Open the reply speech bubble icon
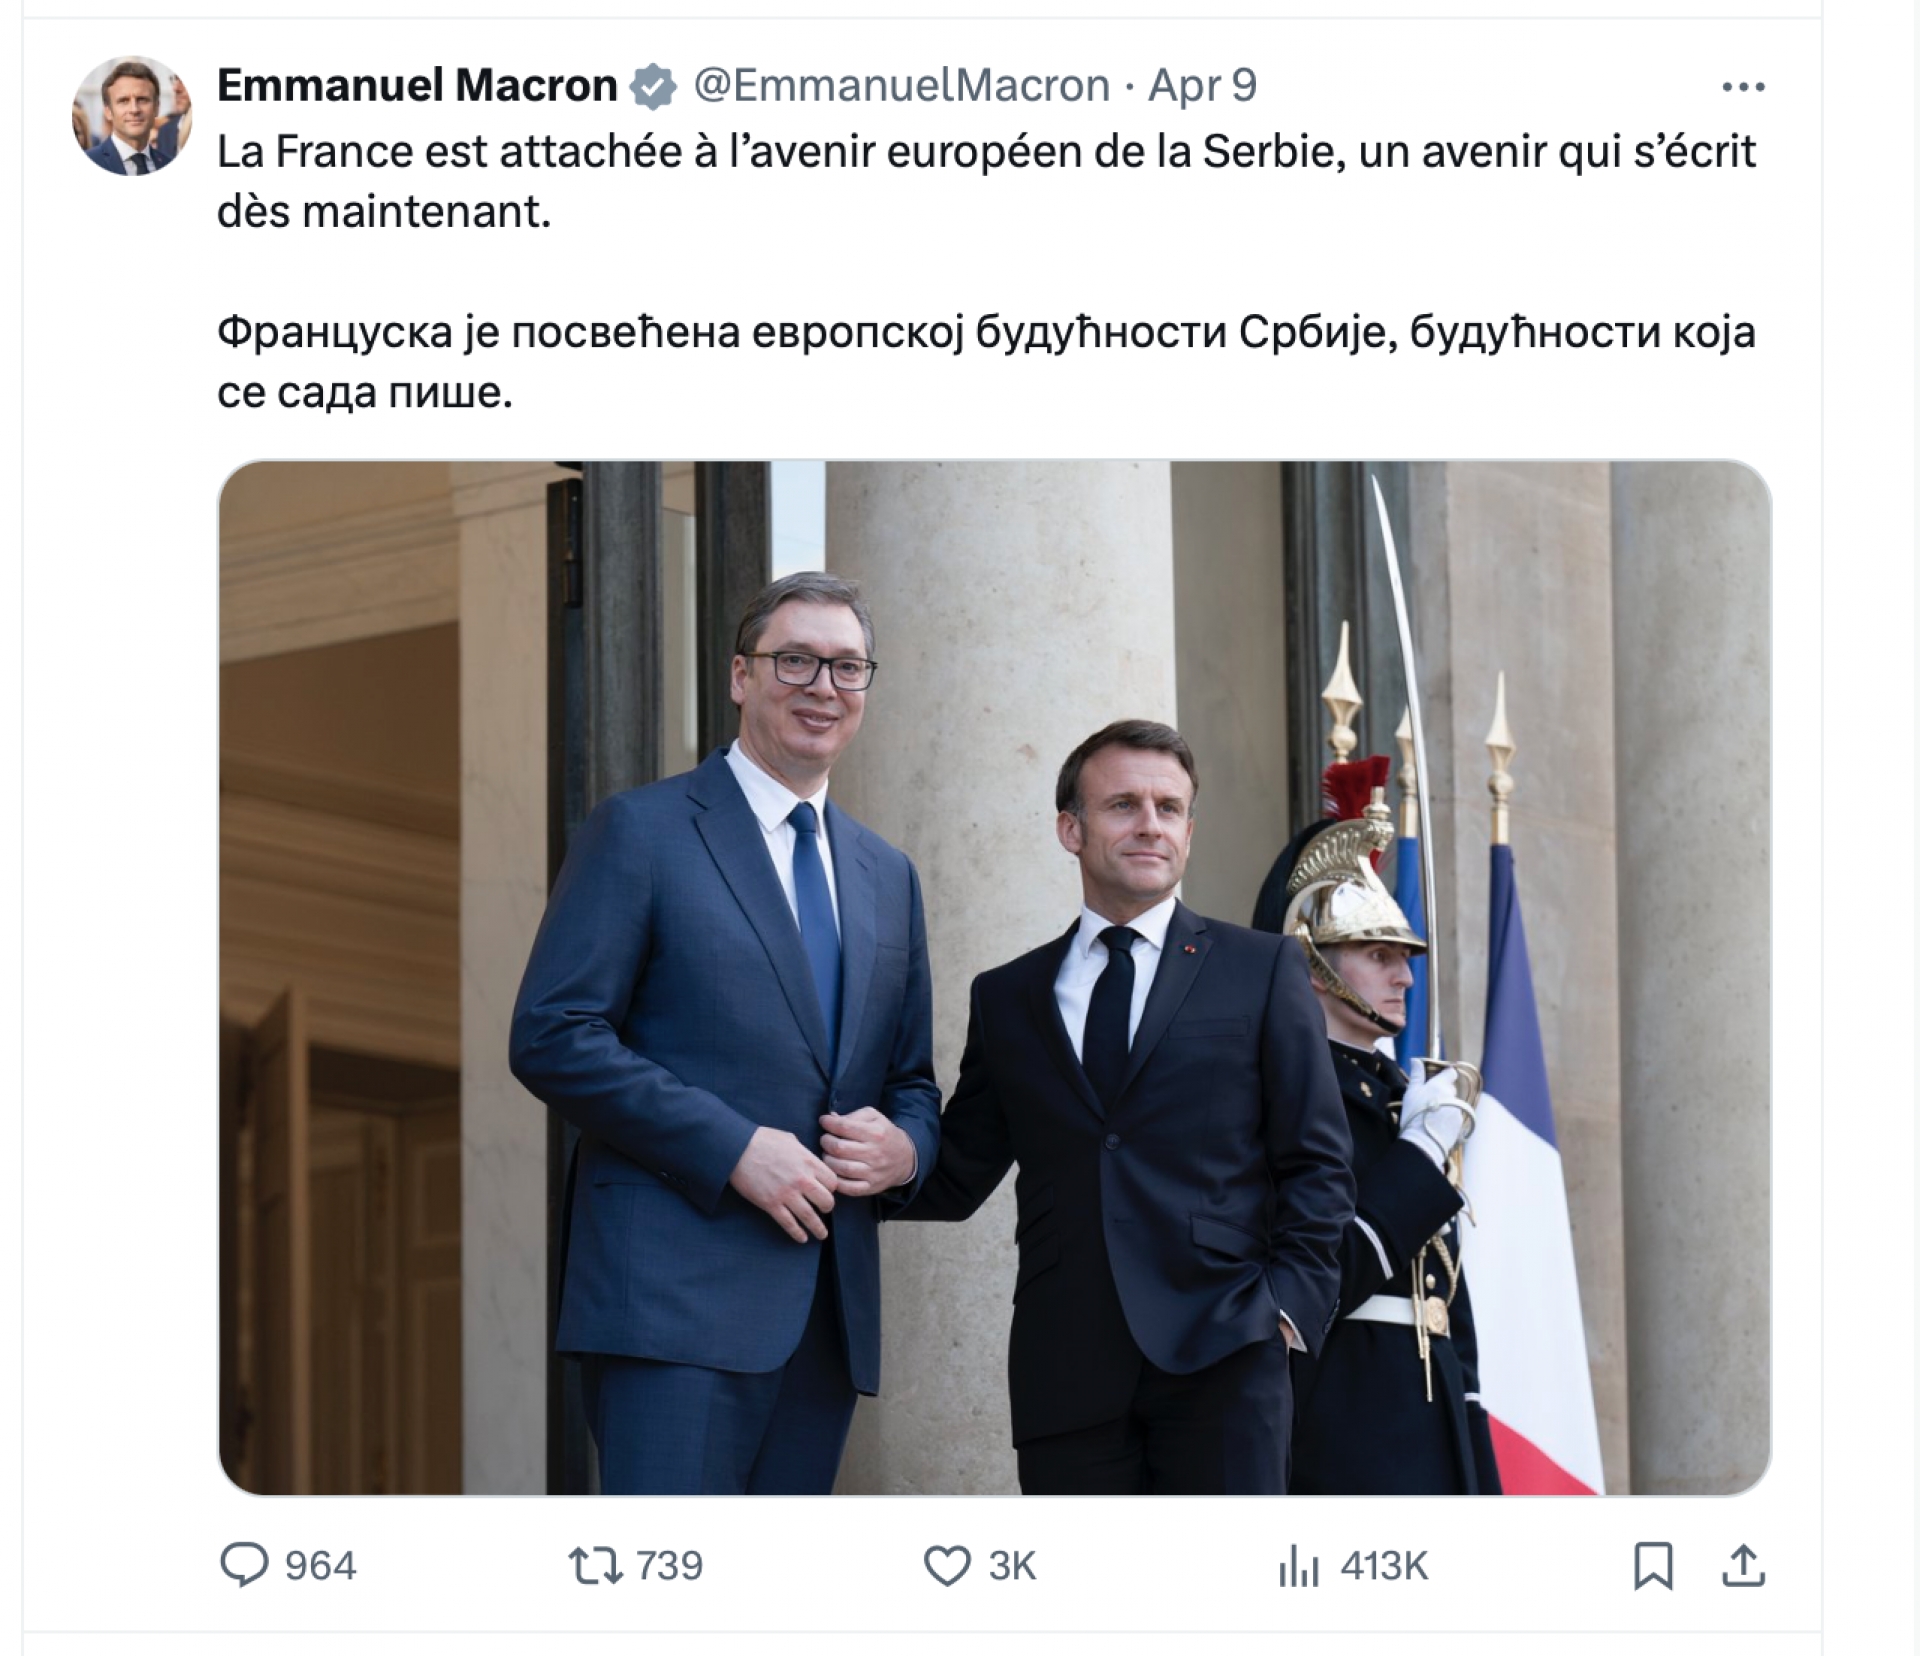The height and width of the screenshot is (1656, 1920). pos(244,1565)
